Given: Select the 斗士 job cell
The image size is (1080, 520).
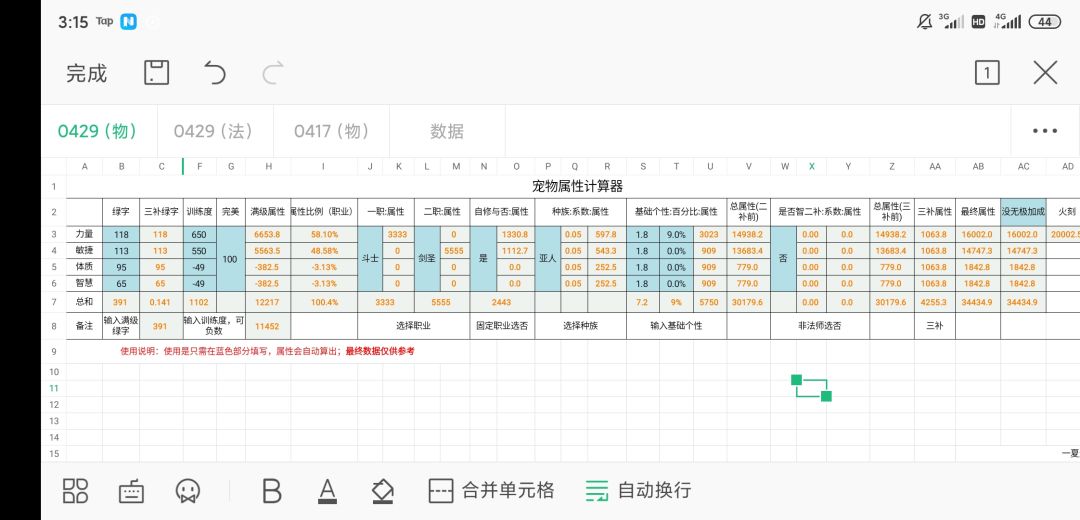Looking at the screenshot, I should [370, 258].
